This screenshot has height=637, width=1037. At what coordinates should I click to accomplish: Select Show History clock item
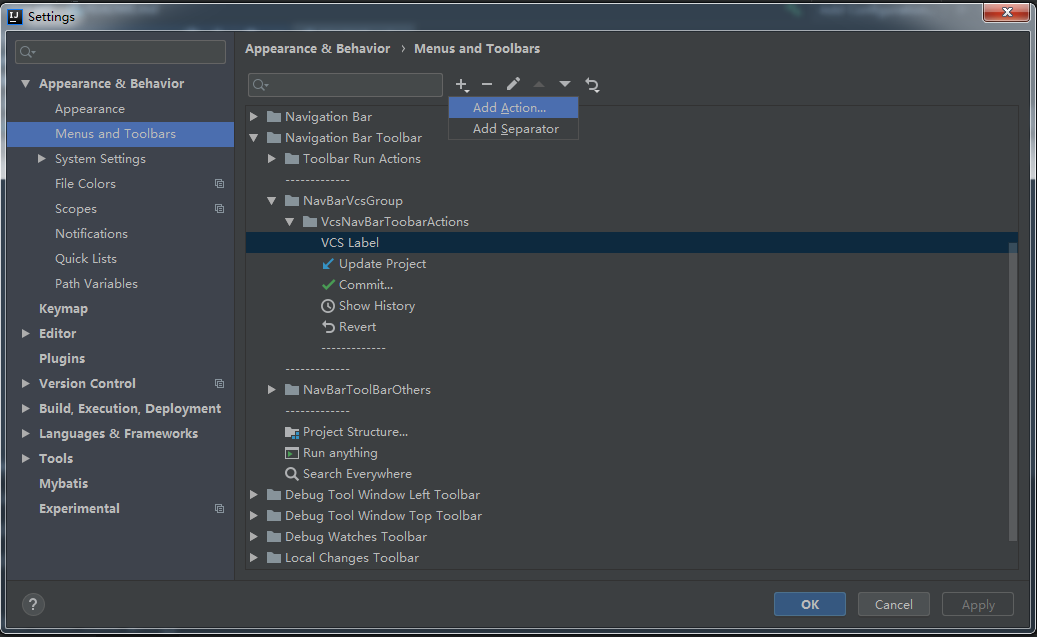point(376,306)
